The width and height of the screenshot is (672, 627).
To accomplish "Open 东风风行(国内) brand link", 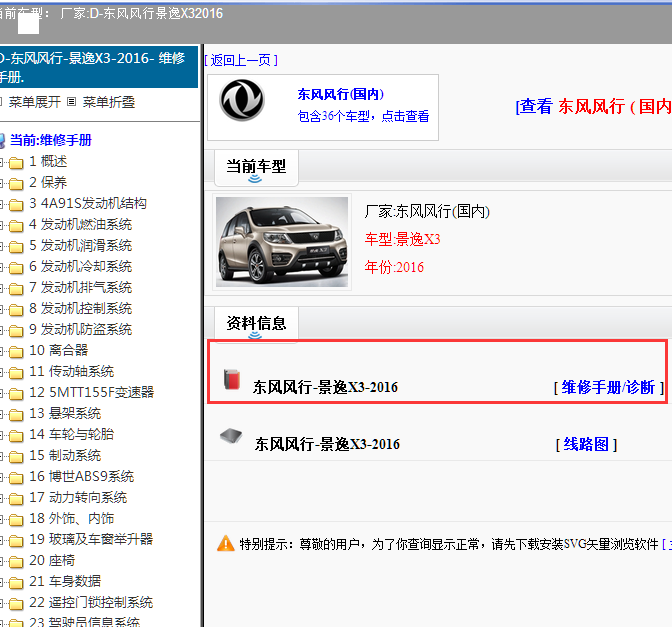I will pos(340,94).
